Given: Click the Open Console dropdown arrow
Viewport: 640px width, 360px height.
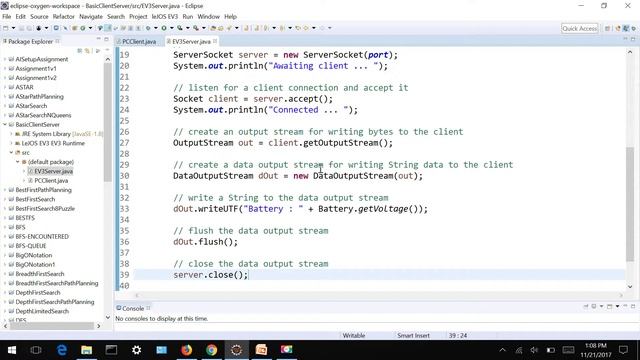Looking at the screenshot, I should coord(617,306).
